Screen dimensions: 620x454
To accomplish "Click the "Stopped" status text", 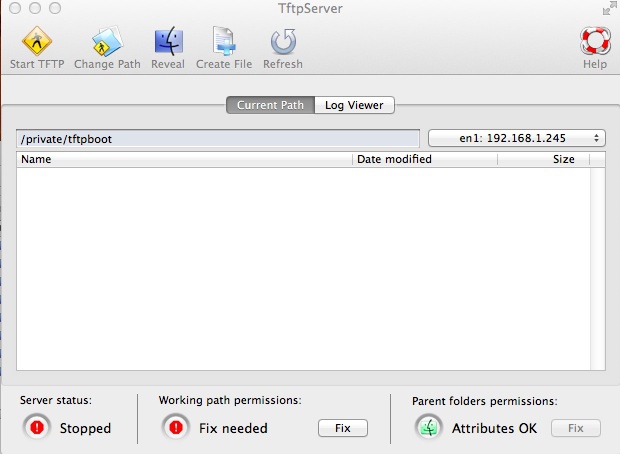I will (85, 428).
